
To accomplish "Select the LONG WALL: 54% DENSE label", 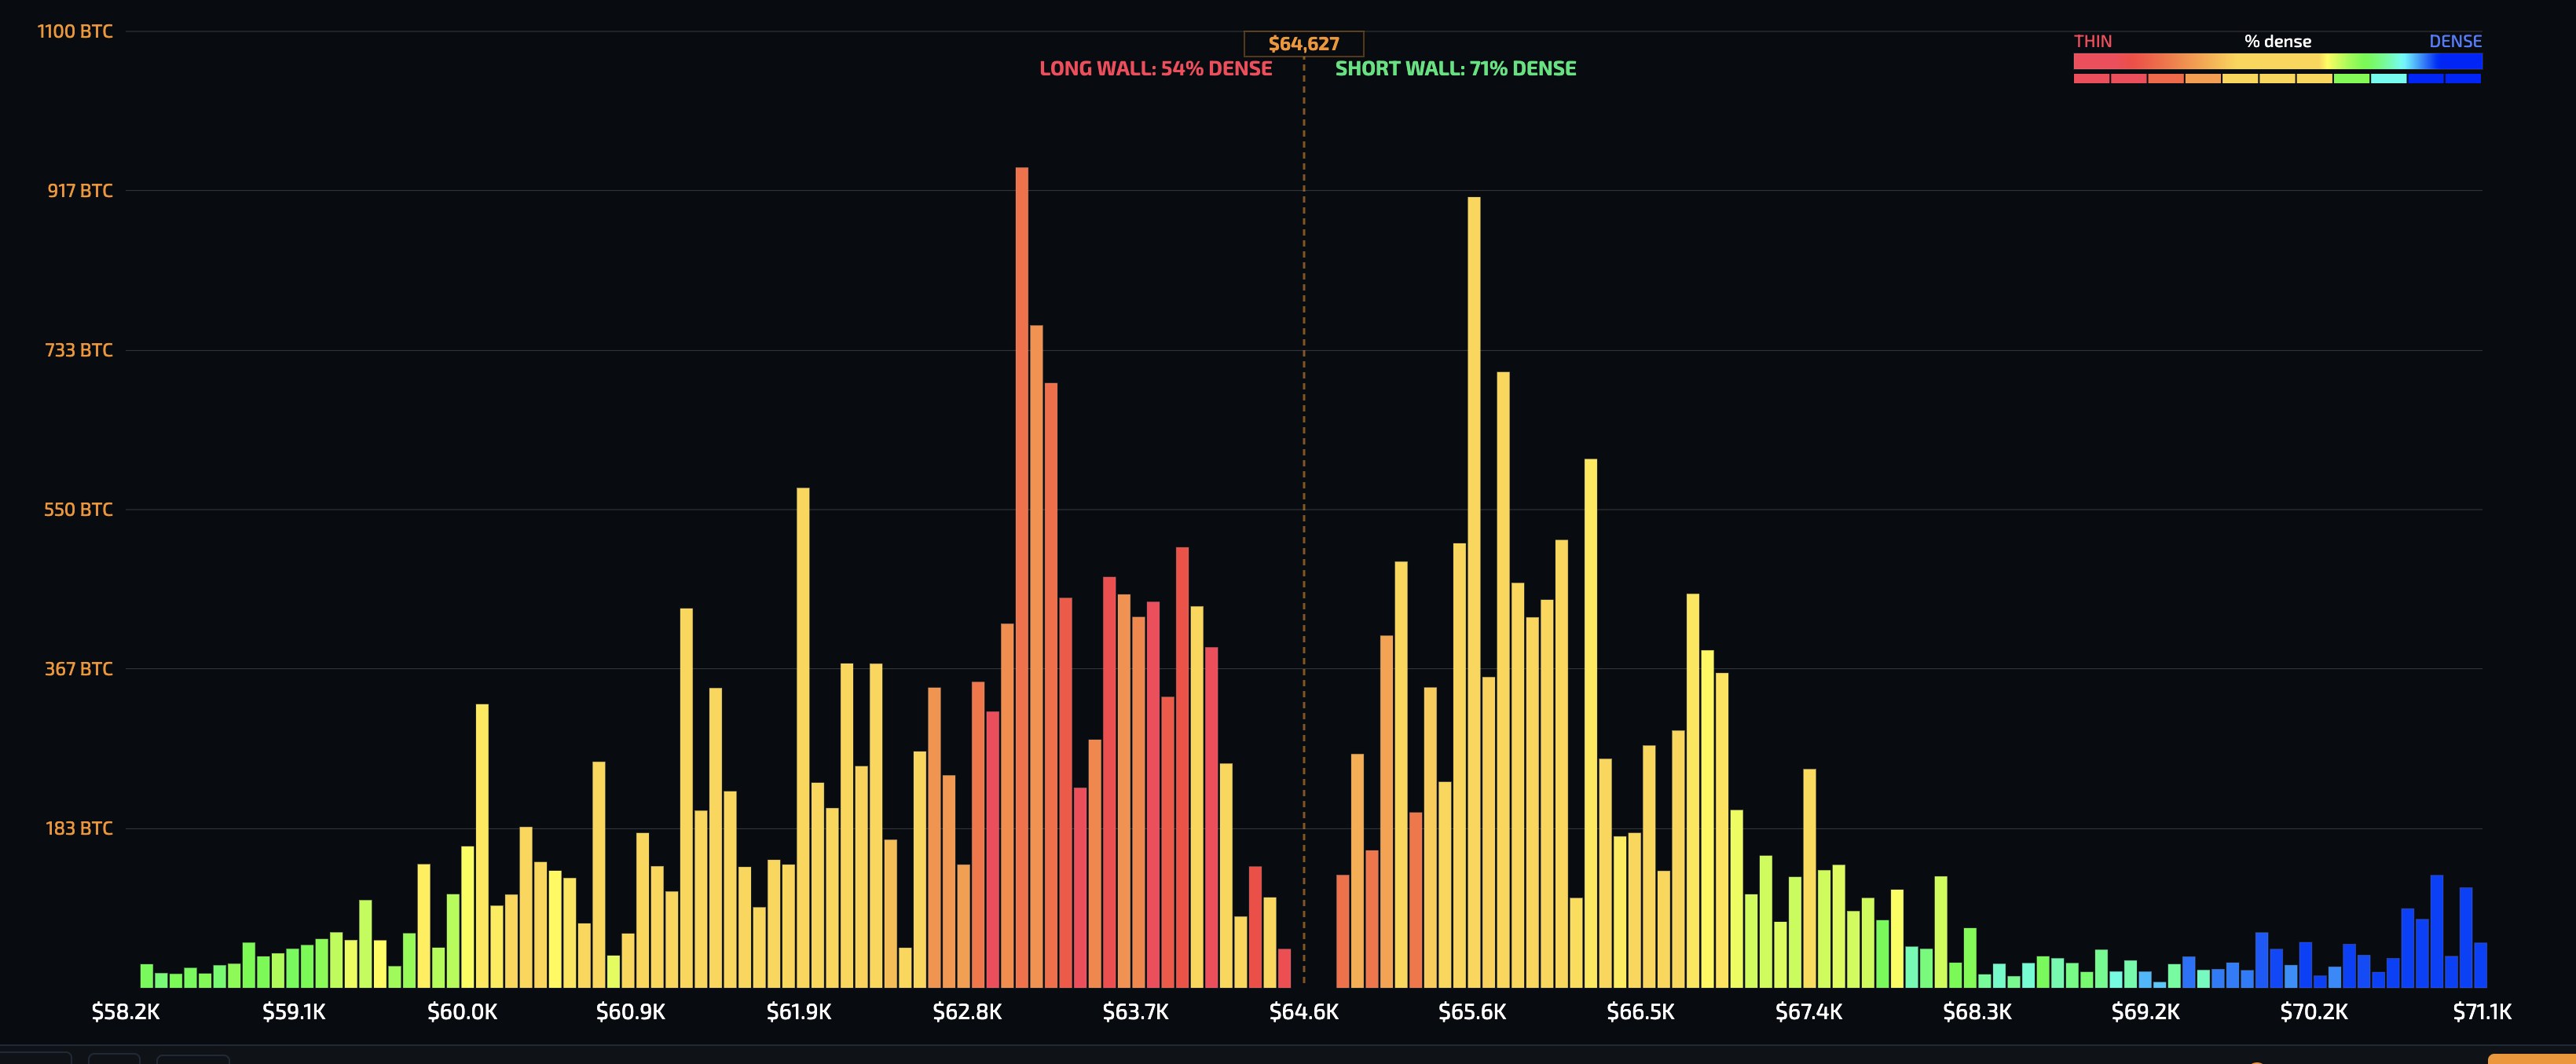I will point(1156,69).
